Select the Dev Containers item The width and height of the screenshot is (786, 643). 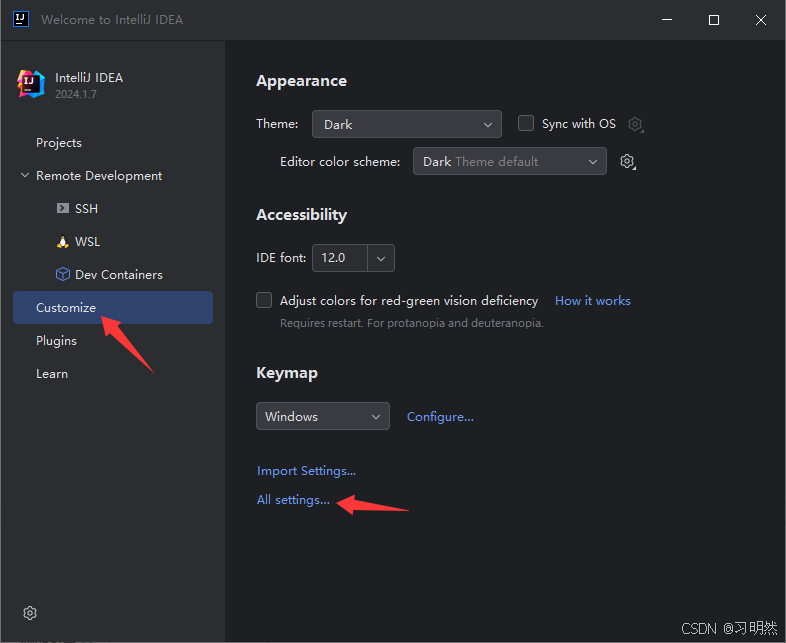(x=119, y=275)
